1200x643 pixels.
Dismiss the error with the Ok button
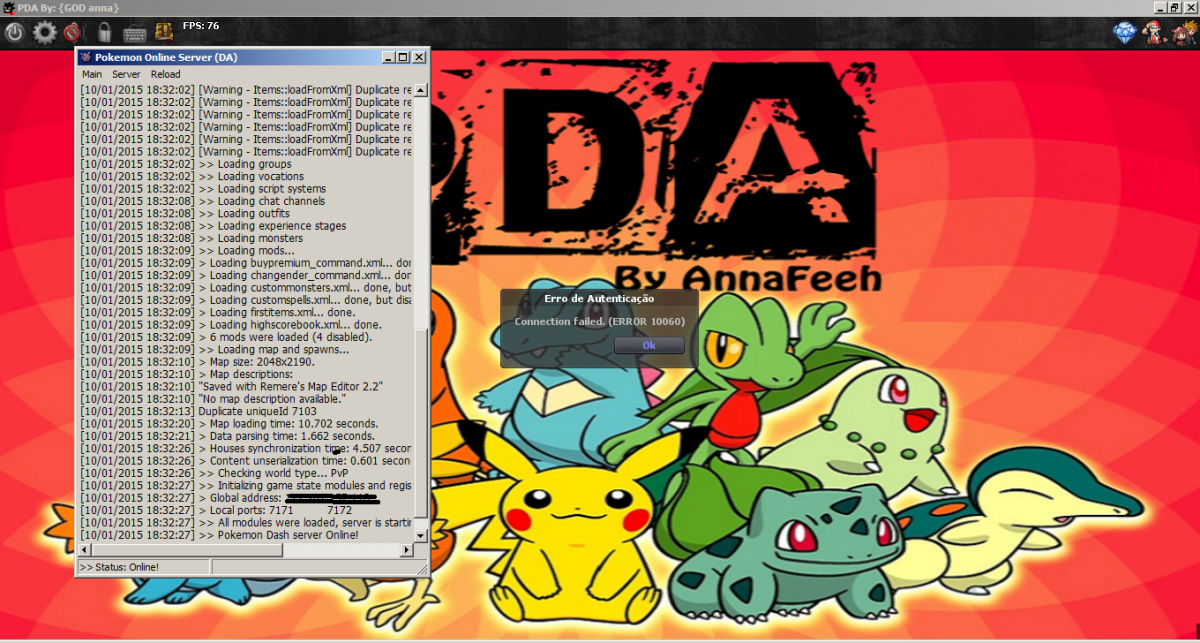(649, 345)
